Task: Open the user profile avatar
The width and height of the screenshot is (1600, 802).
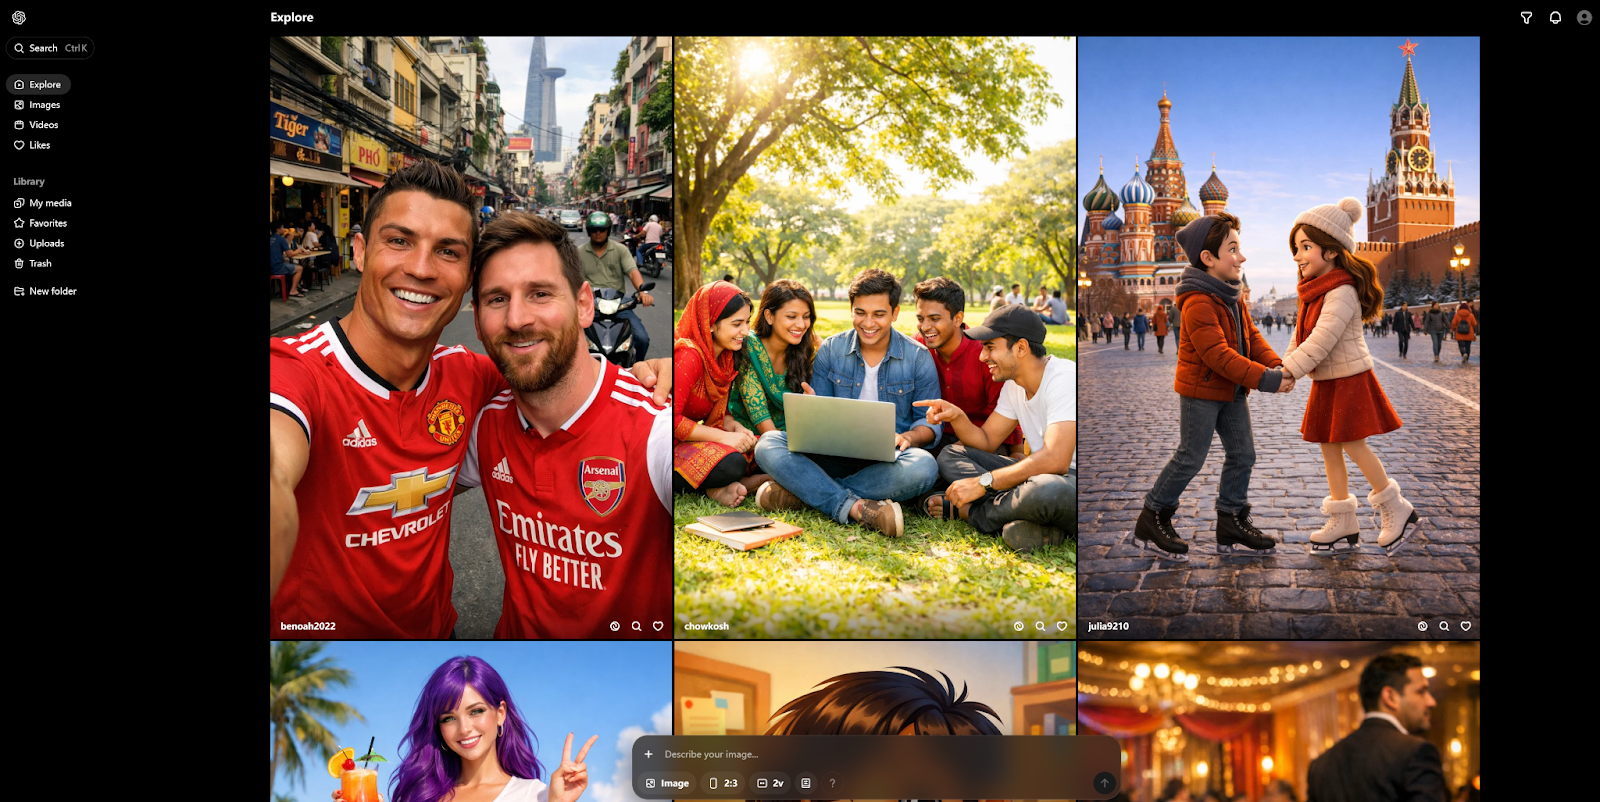Action: coord(1584,18)
